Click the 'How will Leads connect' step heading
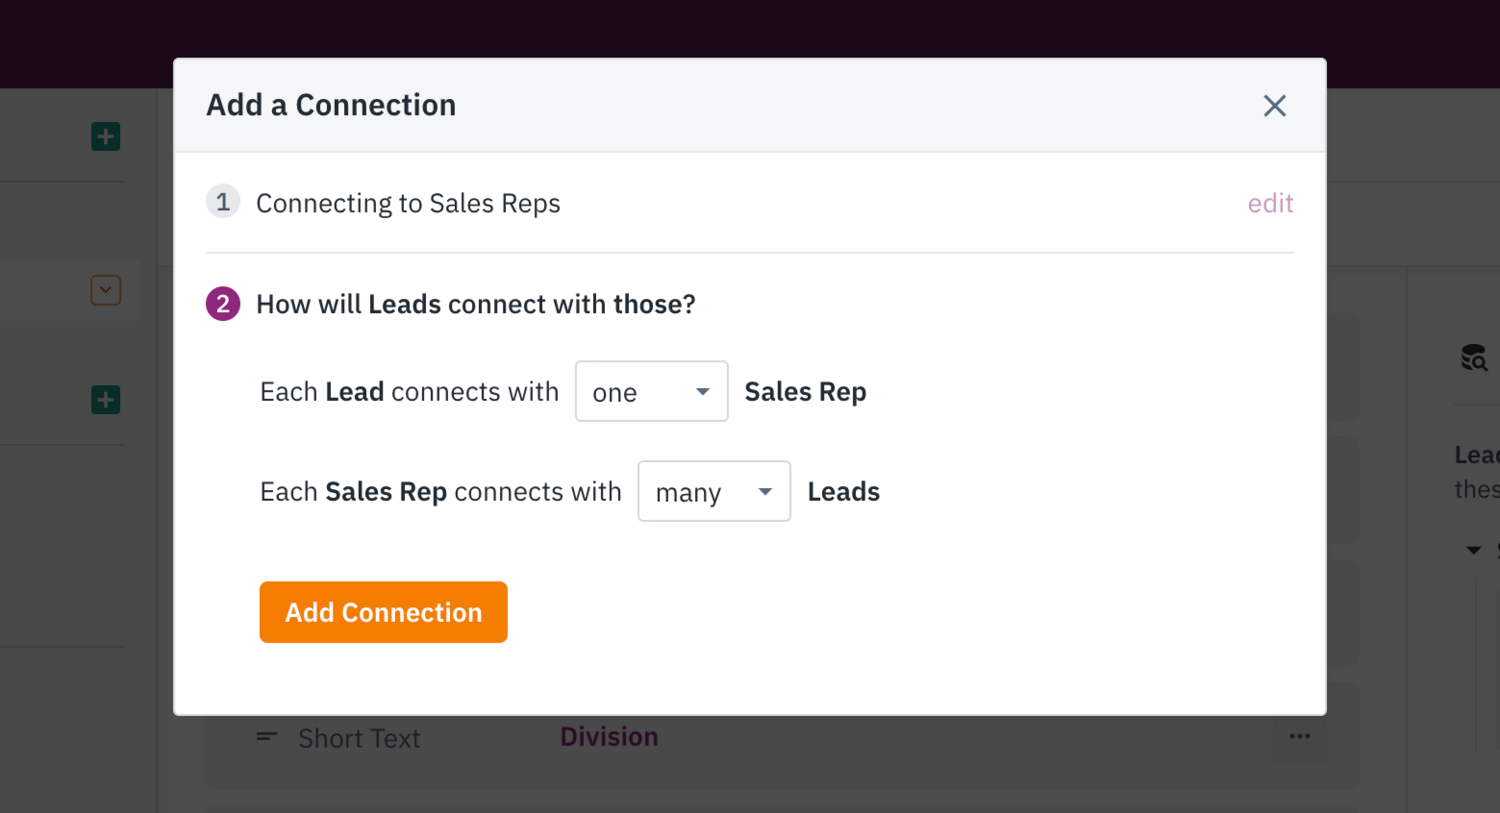1500x813 pixels. pyautogui.click(x=476, y=303)
